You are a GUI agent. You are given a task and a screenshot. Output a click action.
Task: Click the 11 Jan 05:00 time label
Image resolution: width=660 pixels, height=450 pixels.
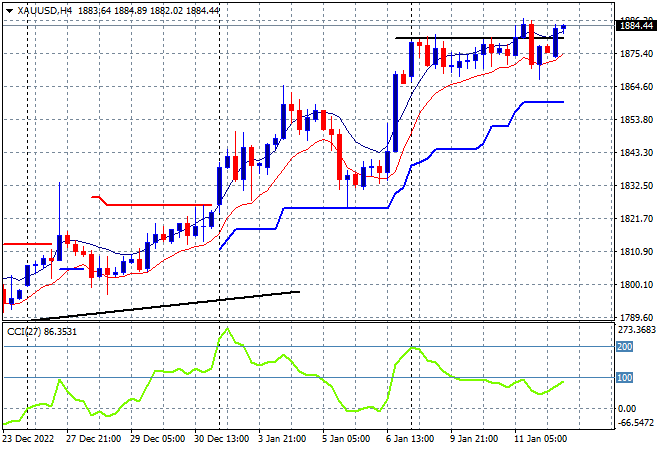tap(540, 439)
